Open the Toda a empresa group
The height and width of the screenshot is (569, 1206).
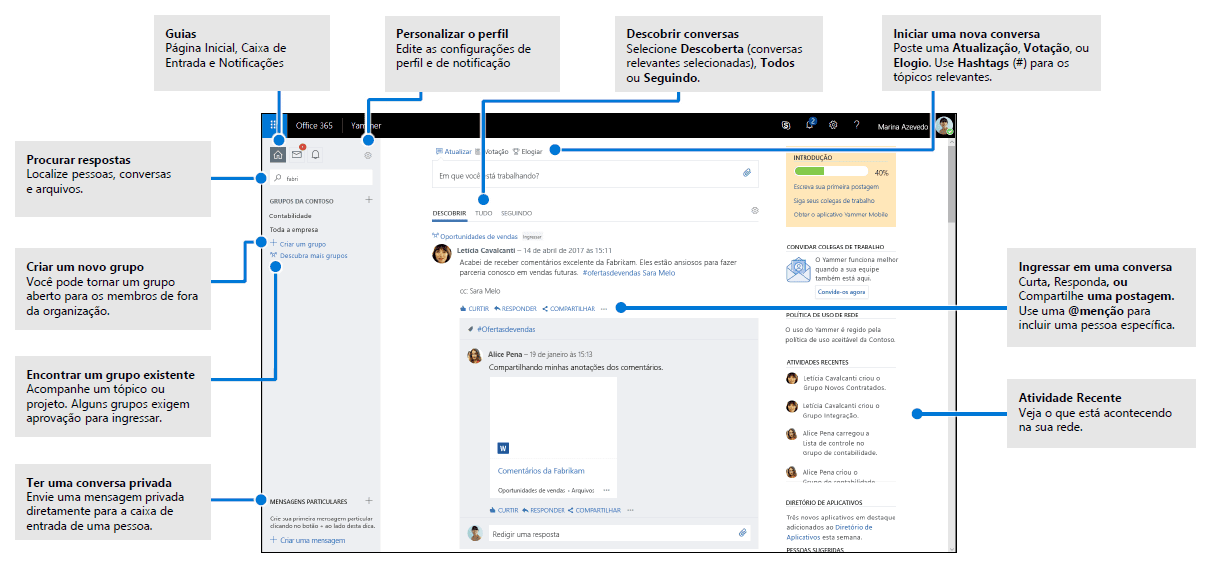292,230
